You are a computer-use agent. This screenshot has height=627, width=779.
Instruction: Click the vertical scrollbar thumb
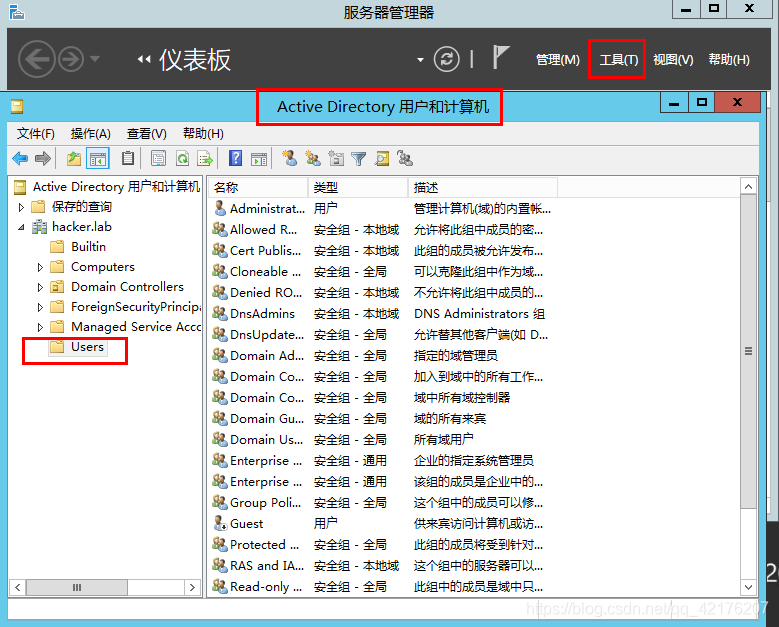tap(749, 351)
